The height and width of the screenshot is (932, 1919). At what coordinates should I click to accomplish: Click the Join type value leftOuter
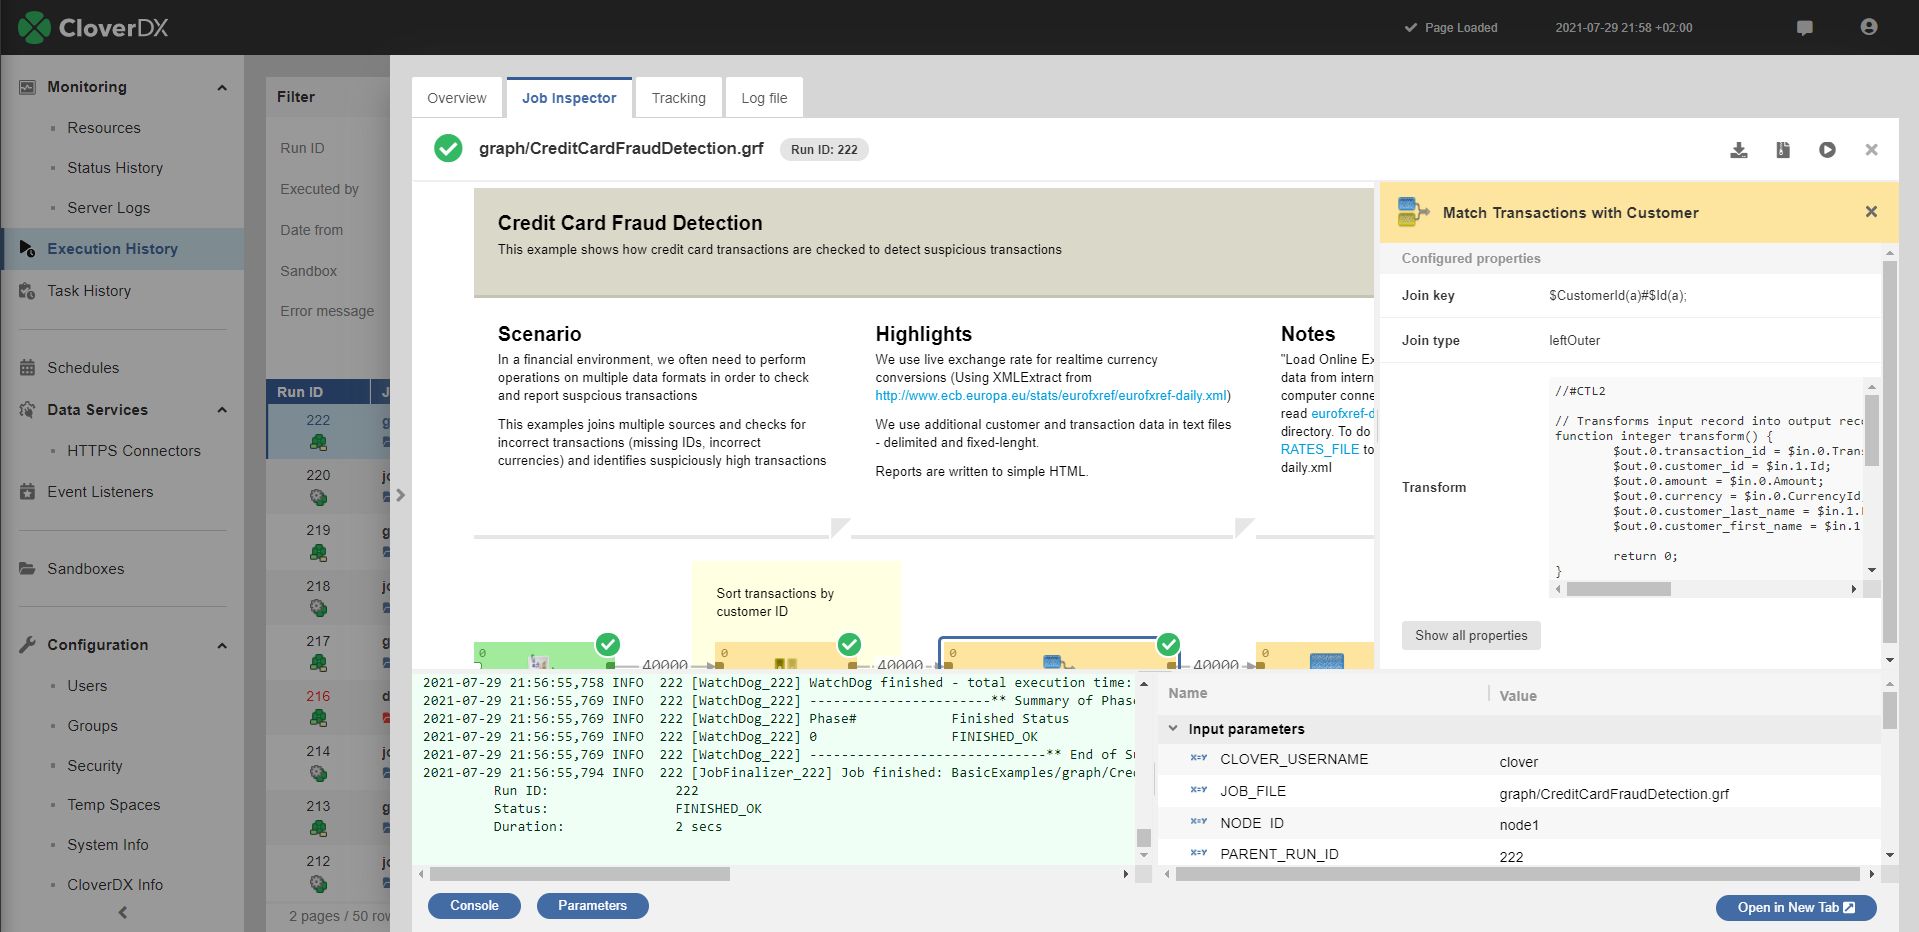pyautogui.click(x=1574, y=341)
